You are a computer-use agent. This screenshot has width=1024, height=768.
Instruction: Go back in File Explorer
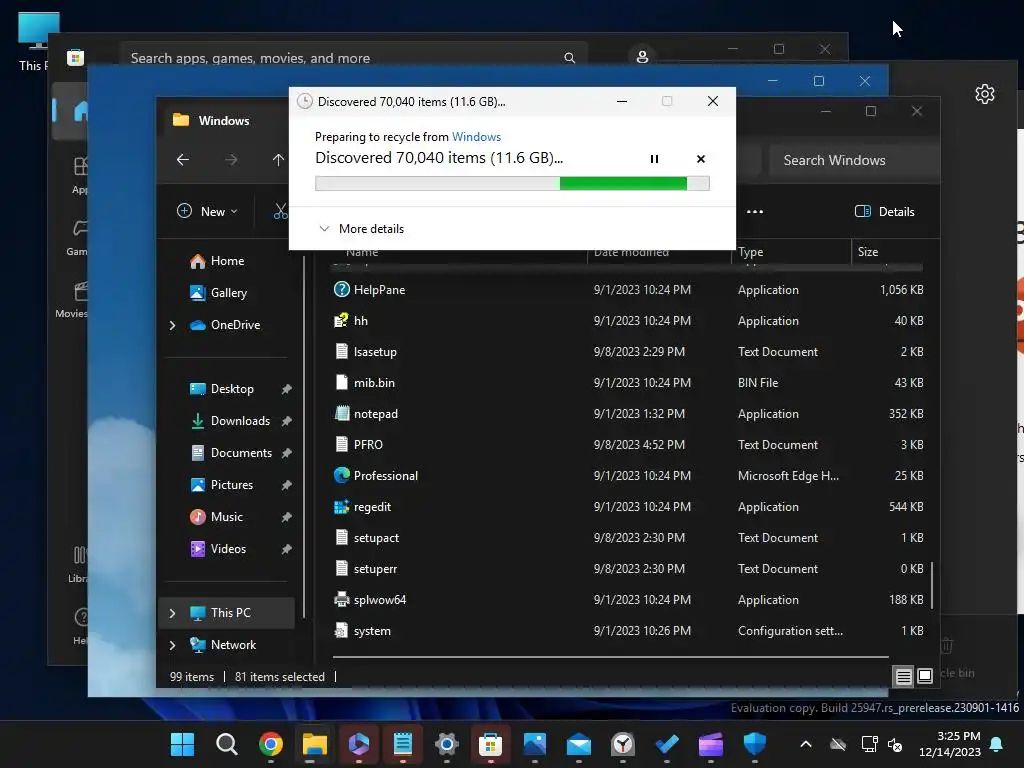[x=183, y=159]
